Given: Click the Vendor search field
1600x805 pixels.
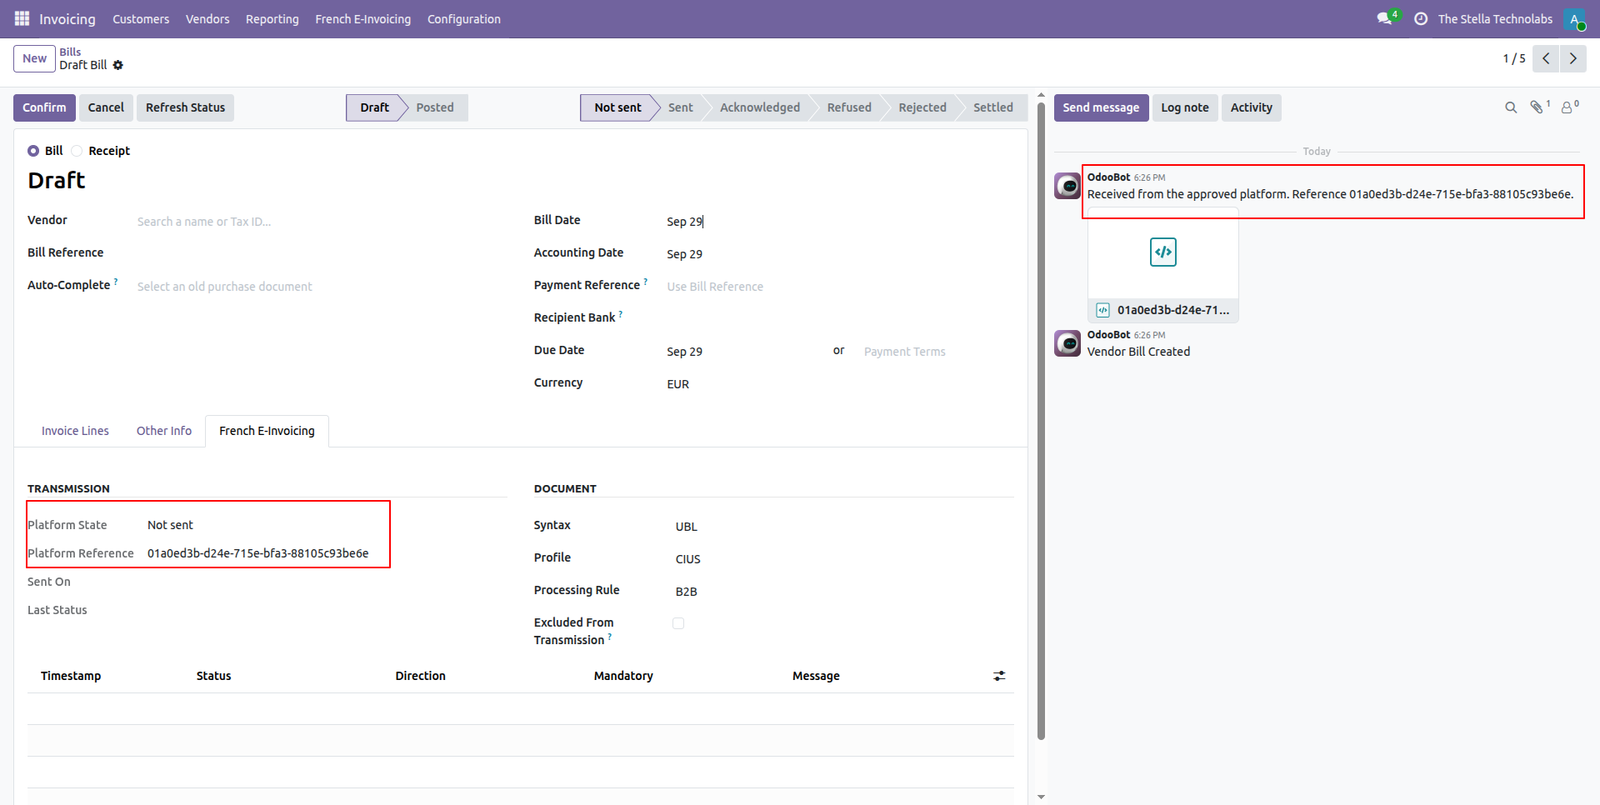Looking at the screenshot, I should [320, 221].
